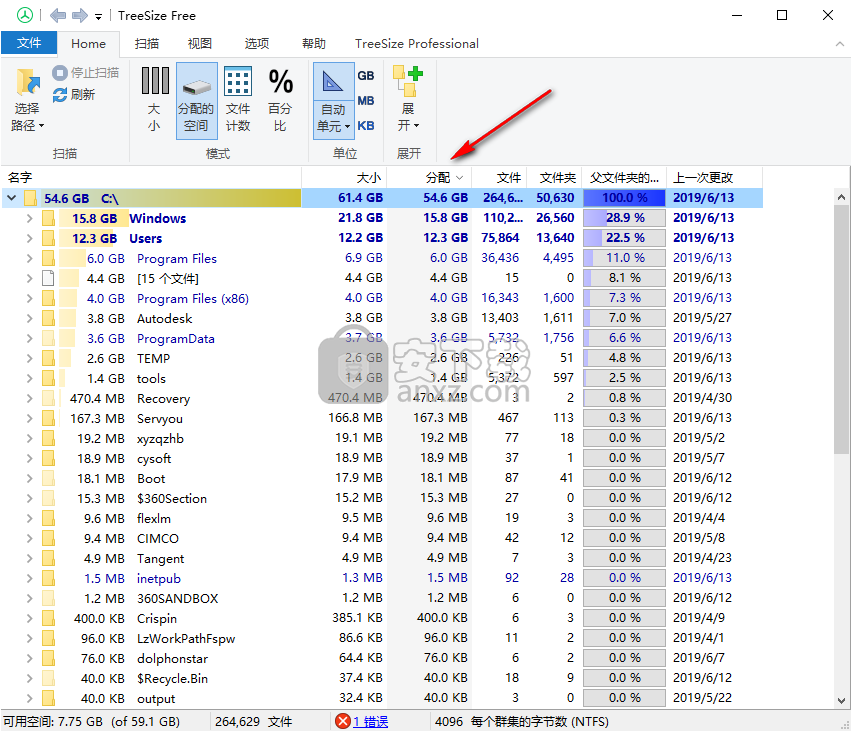This screenshot has height=732, width=852.
Task: Click the 22.5 % bar for Users
Action: click(624, 238)
